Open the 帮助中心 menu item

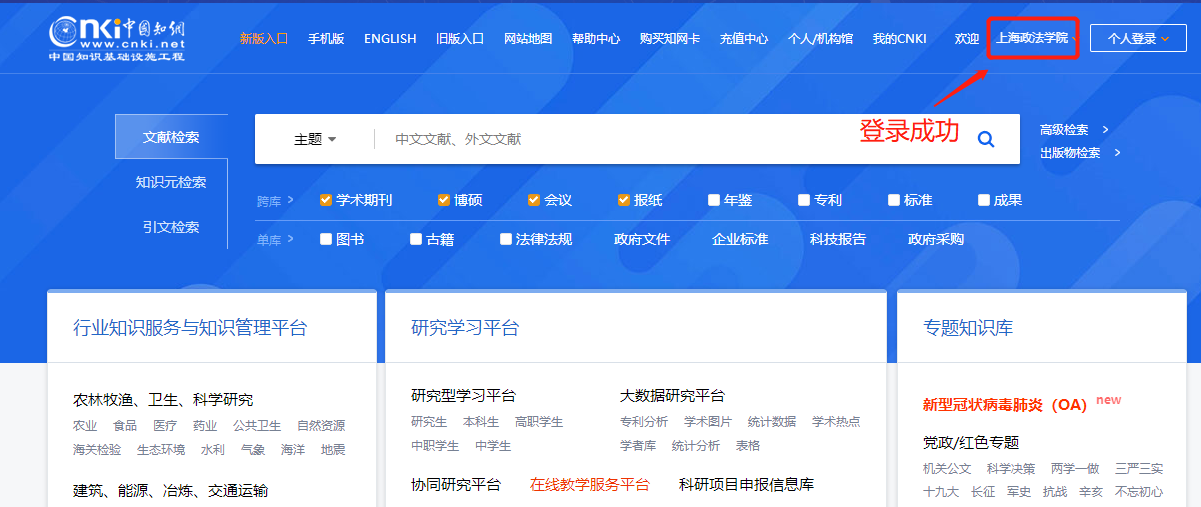click(596, 39)
